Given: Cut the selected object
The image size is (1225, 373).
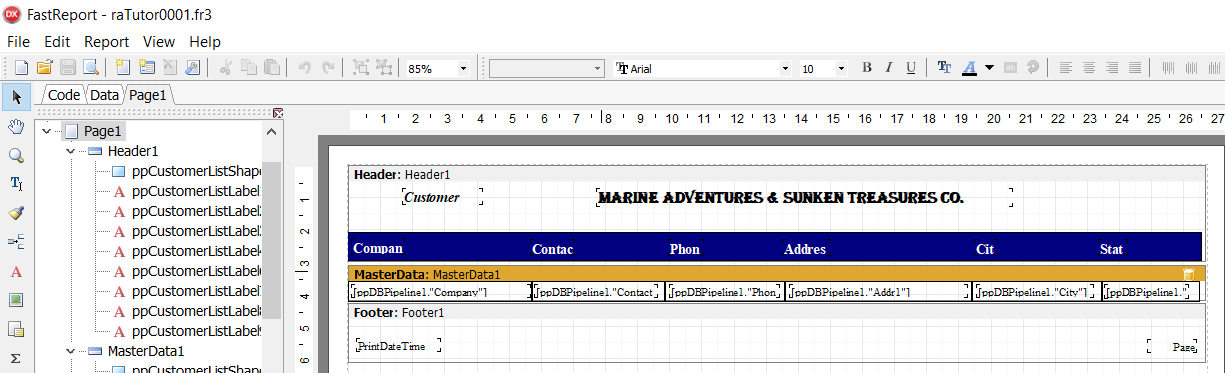Looking at the screenshot, I should coord(226,68).
